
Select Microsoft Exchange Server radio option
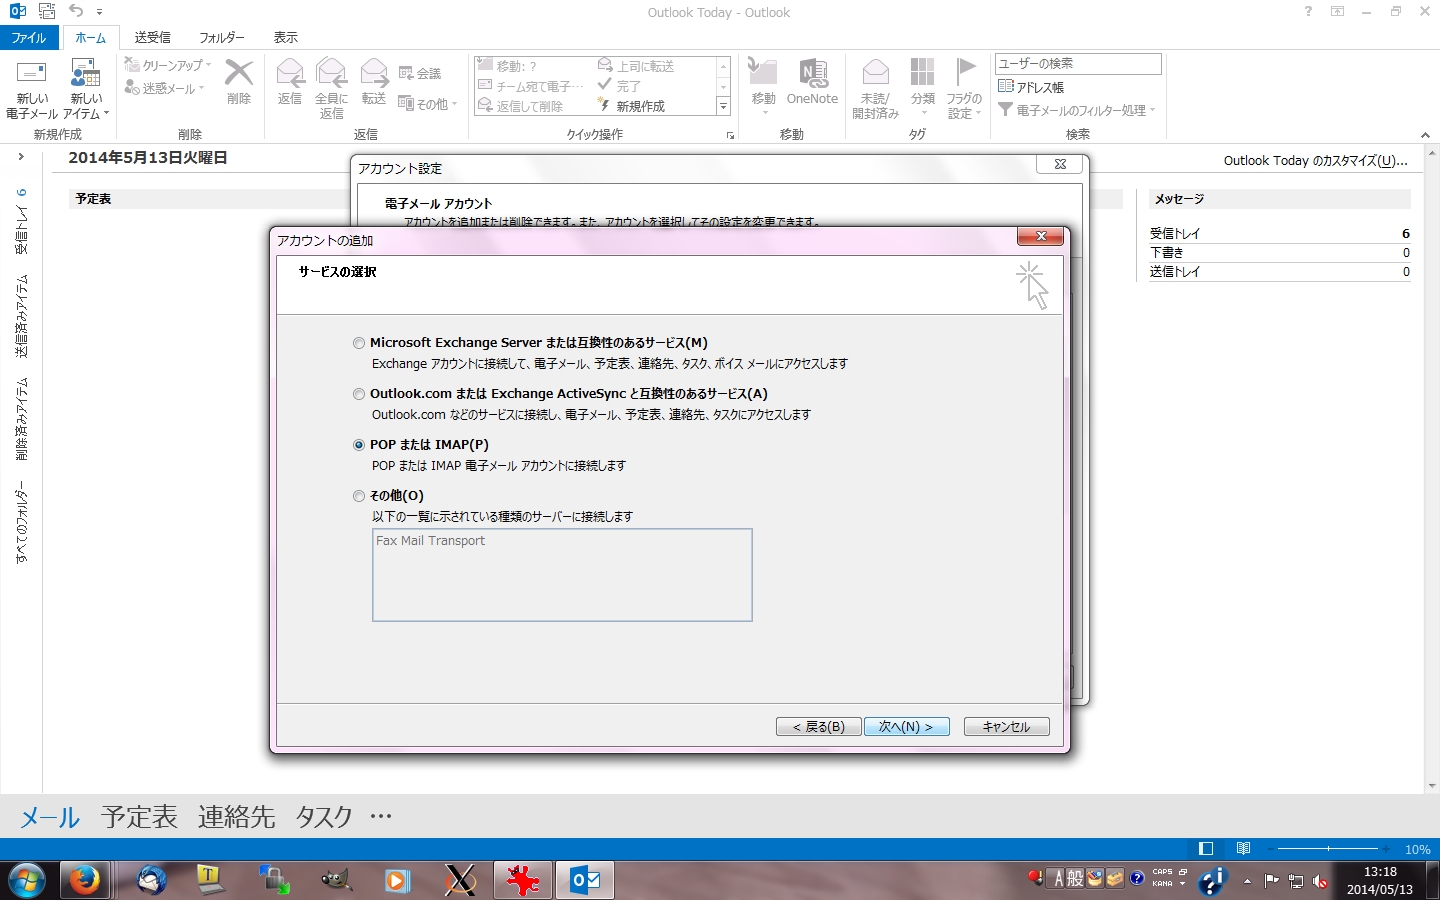click(x=359, y=343)
